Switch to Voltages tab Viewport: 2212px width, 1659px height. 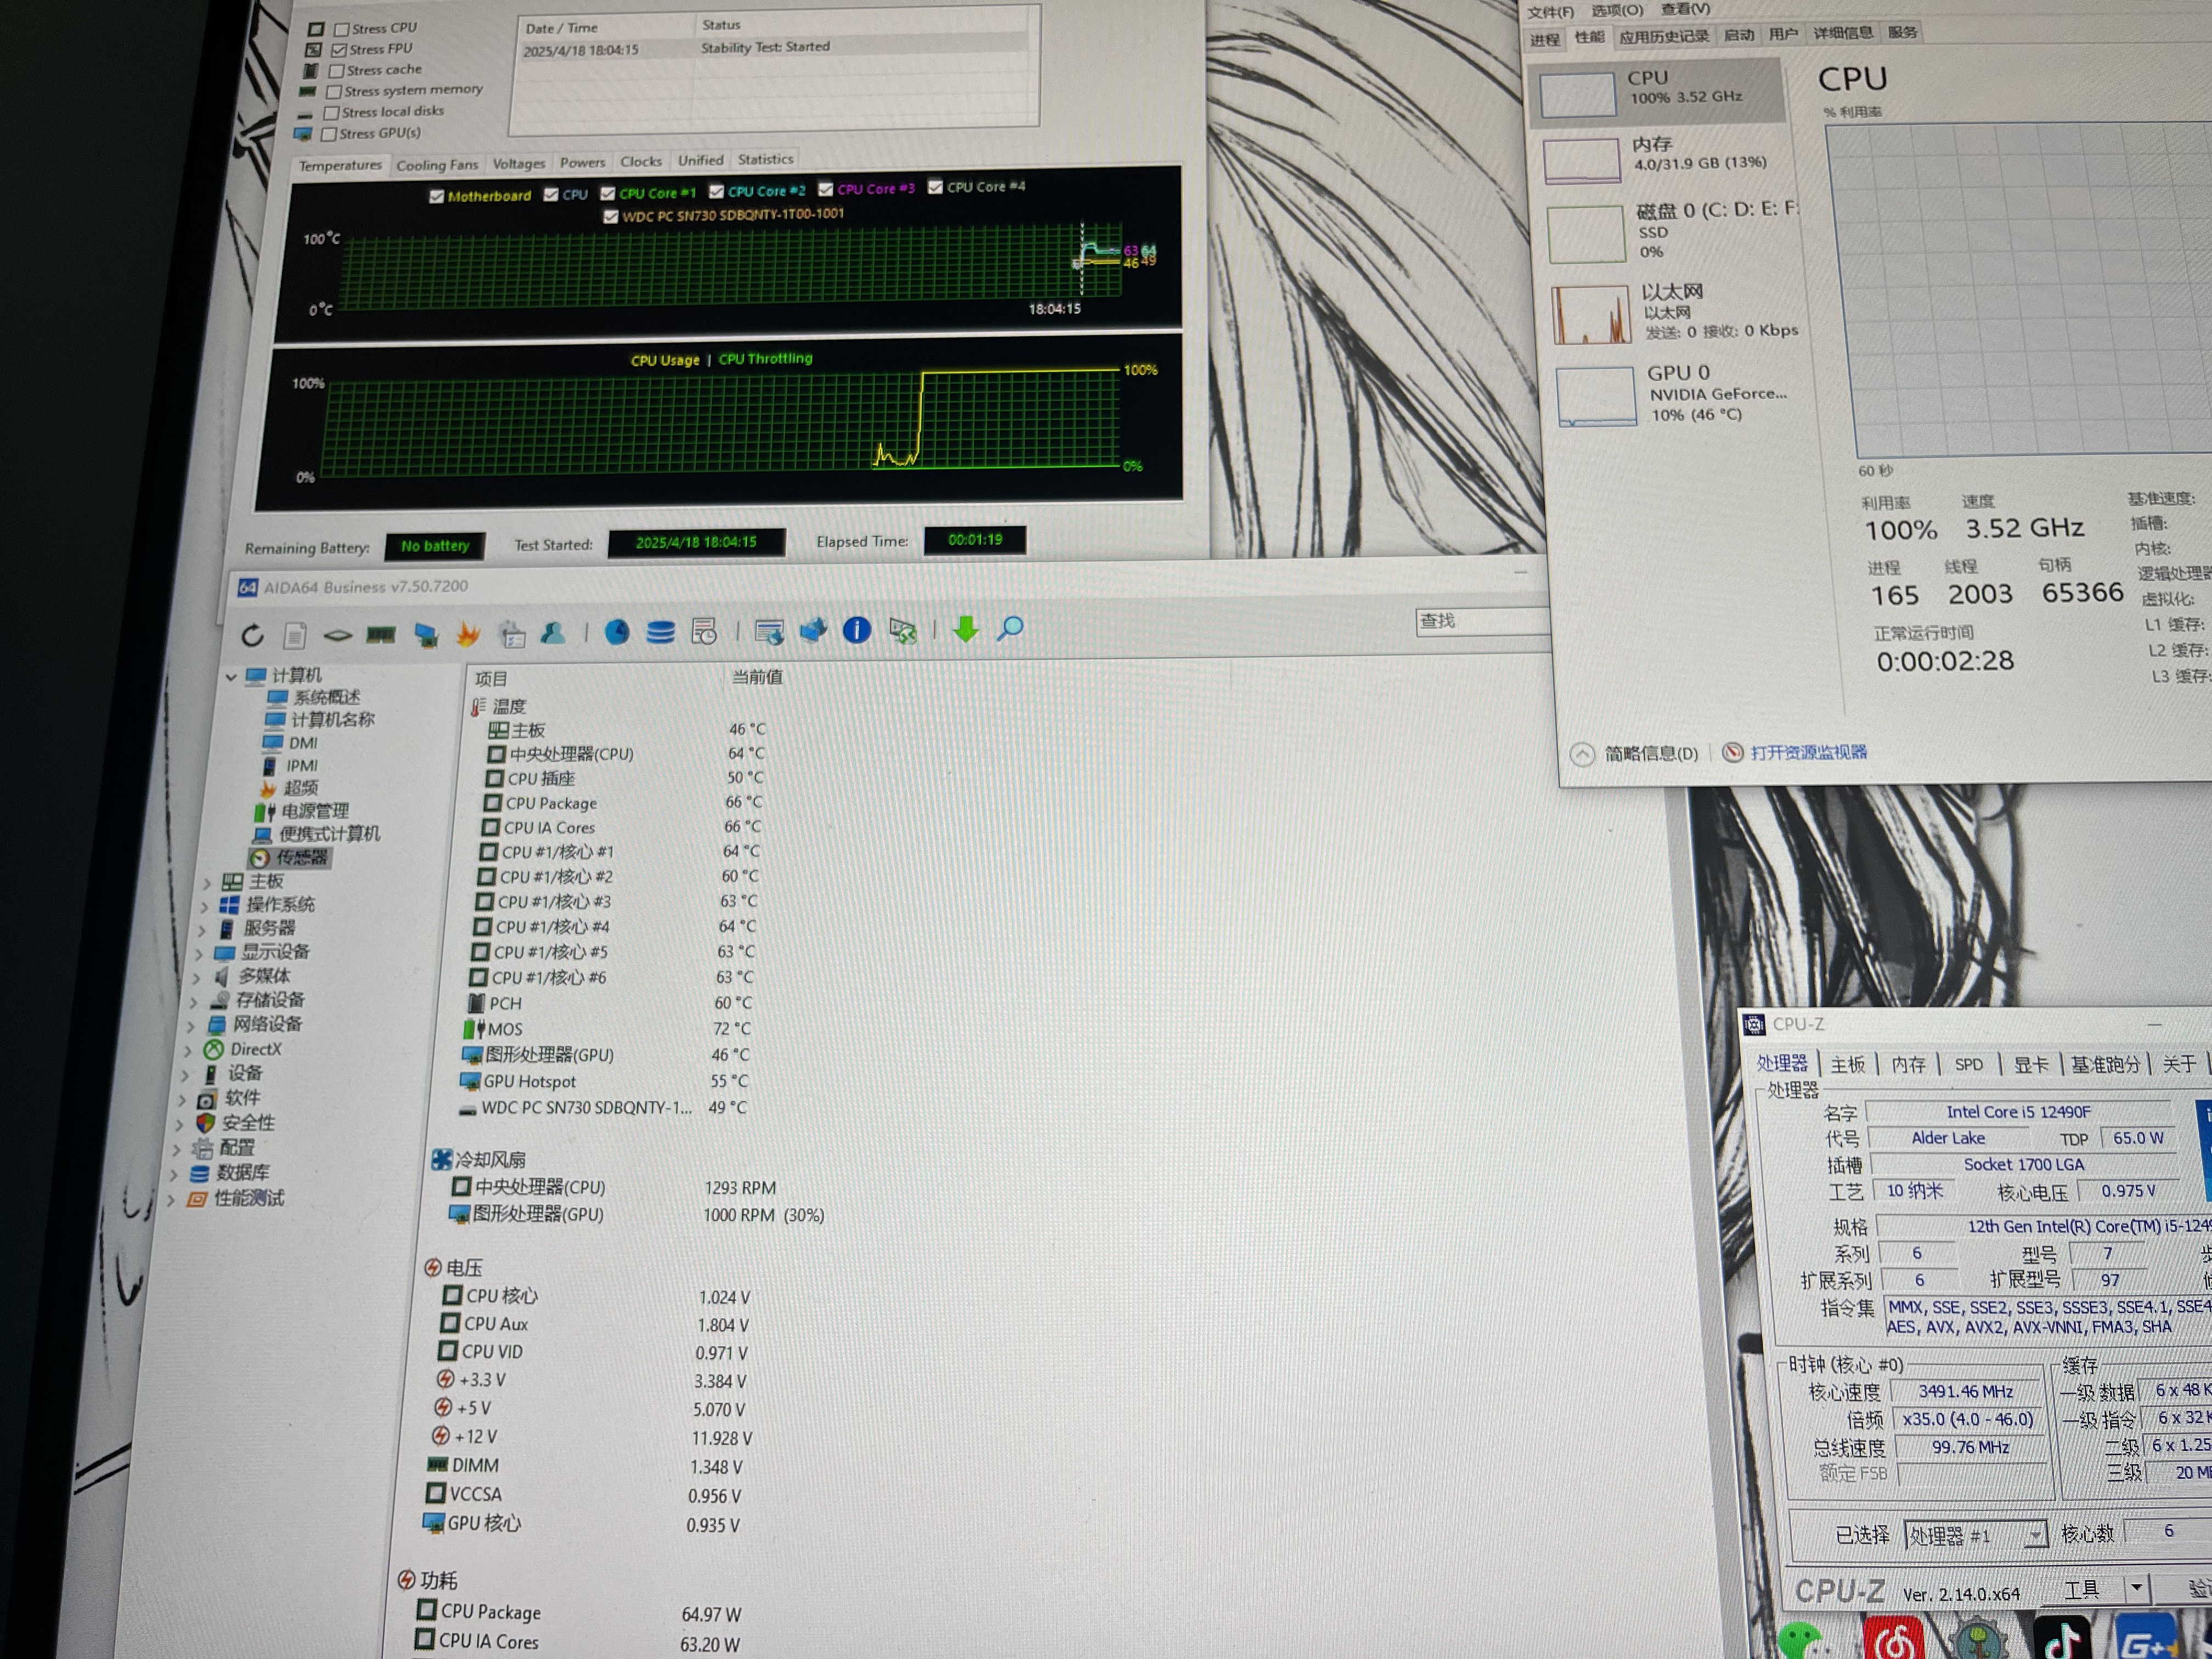coord(519,164)
